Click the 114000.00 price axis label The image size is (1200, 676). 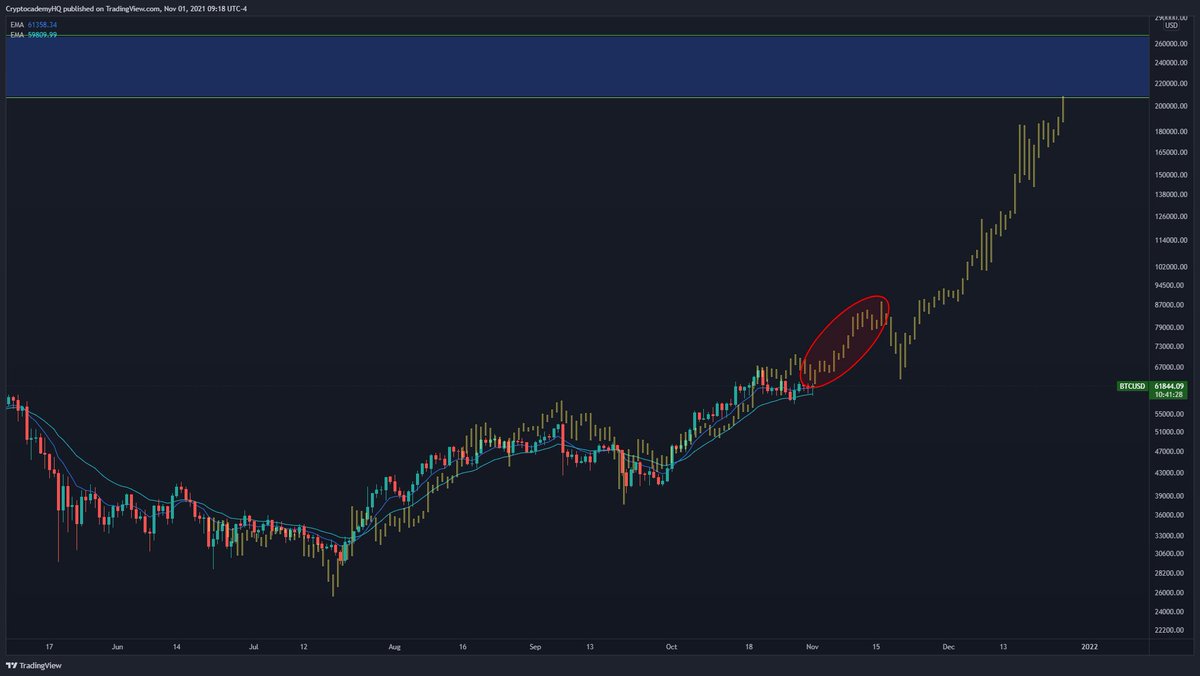click(1170, 240)
